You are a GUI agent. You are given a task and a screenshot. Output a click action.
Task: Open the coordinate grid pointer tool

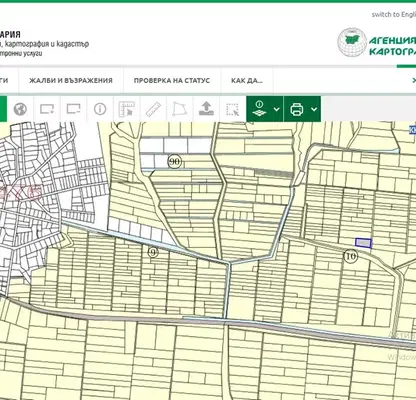pyautogui.click(x=127, y=109)
